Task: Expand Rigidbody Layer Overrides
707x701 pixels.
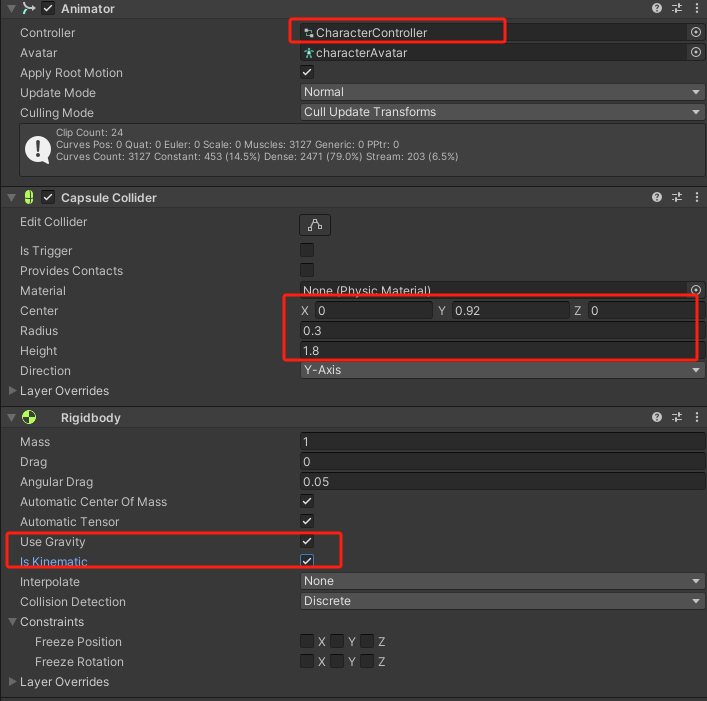Action: click(12, 681)
